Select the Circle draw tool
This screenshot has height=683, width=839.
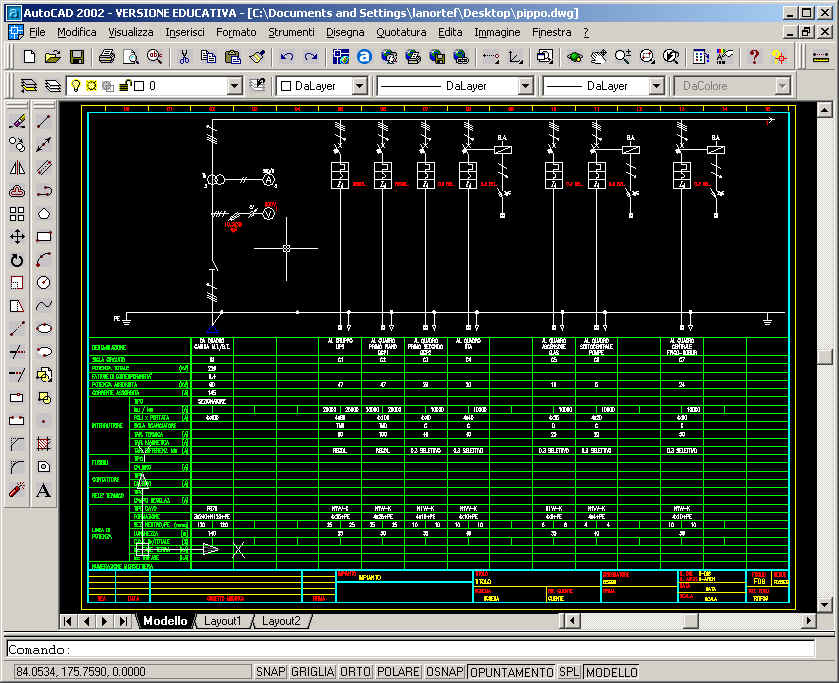44,283
